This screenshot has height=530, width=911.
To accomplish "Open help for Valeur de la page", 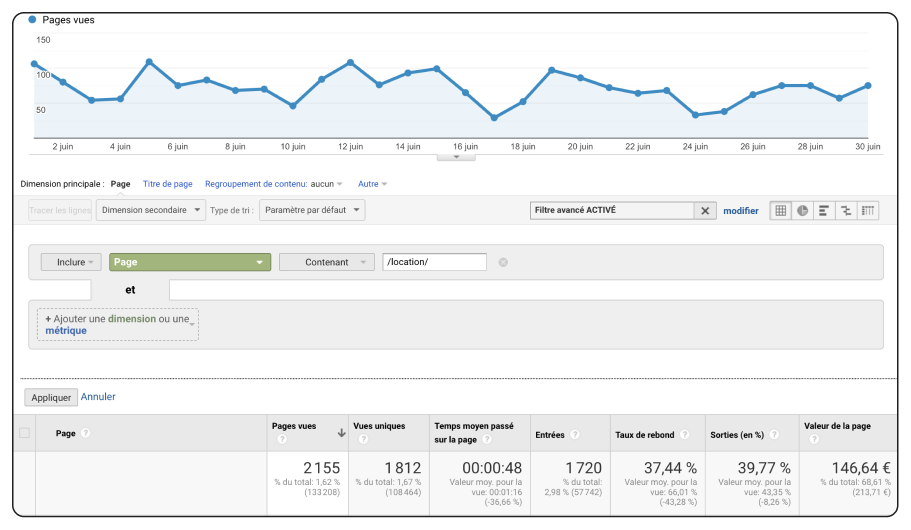I will pyautogui.click(x=814, y=439).
